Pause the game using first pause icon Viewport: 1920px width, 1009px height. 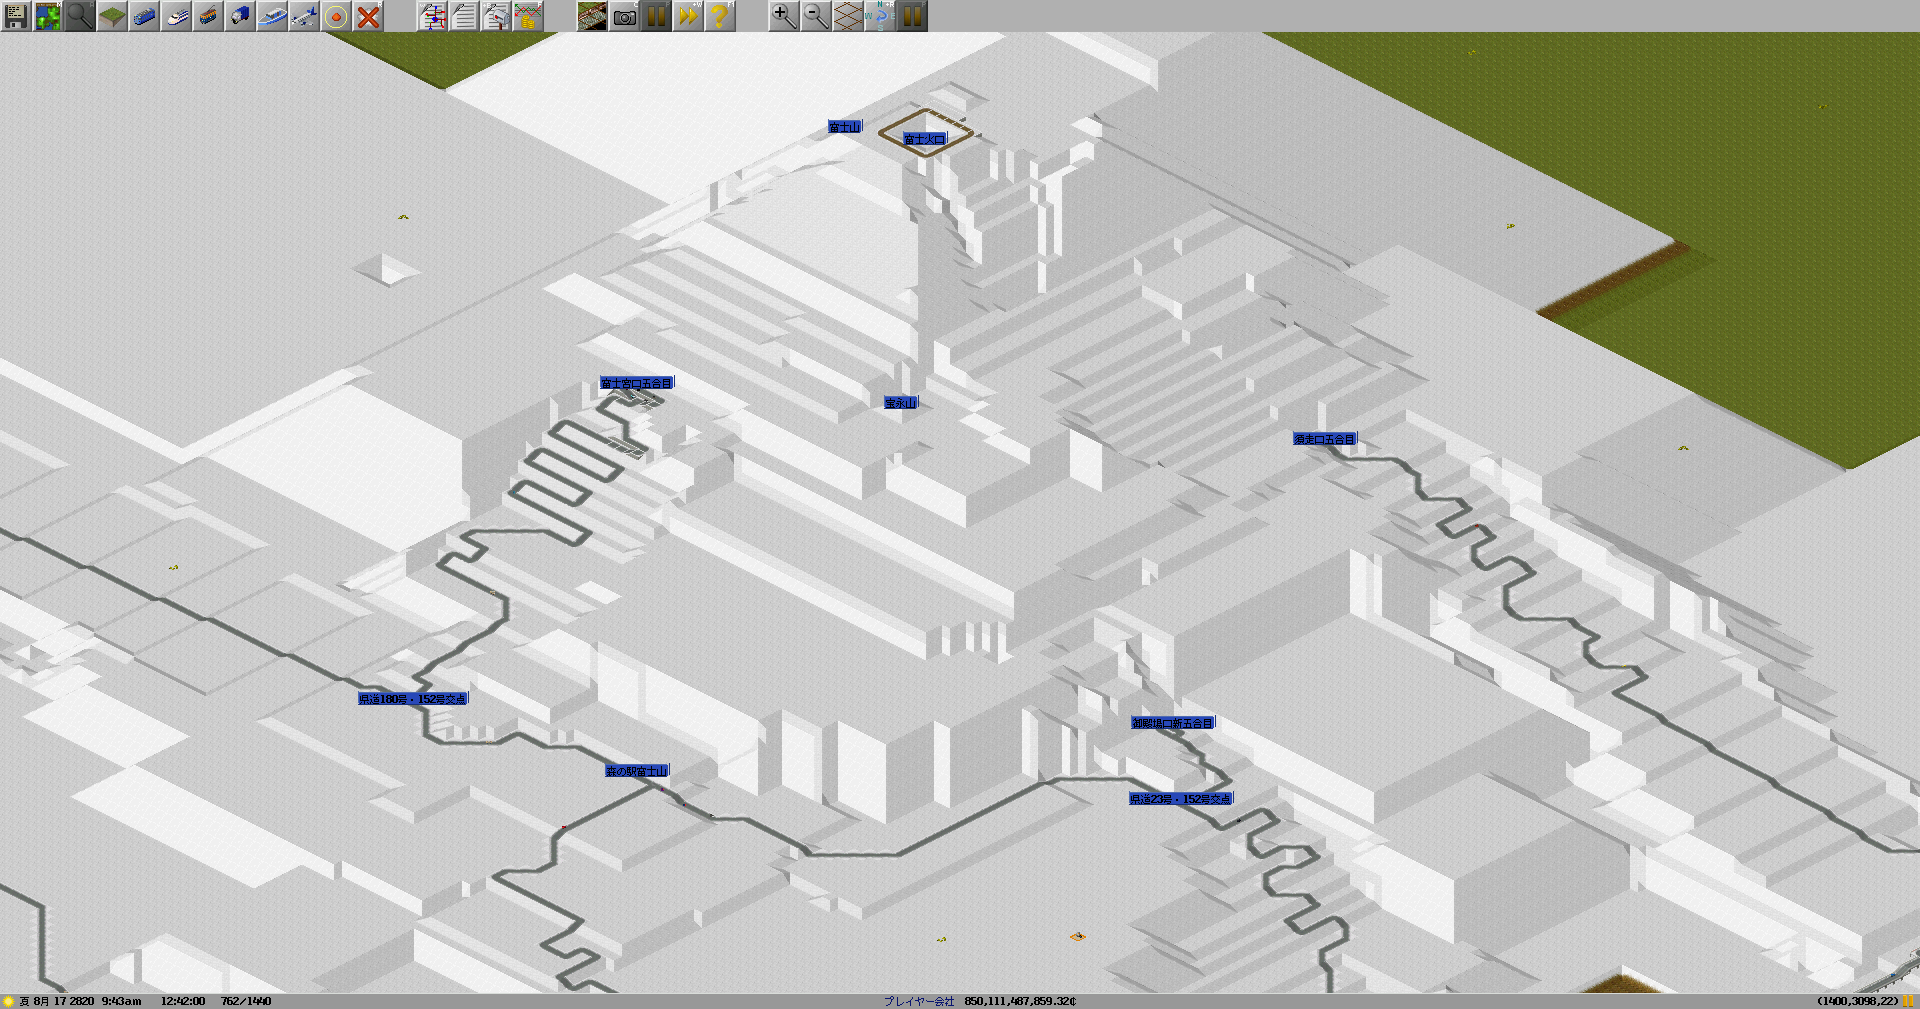pos(656,16)
